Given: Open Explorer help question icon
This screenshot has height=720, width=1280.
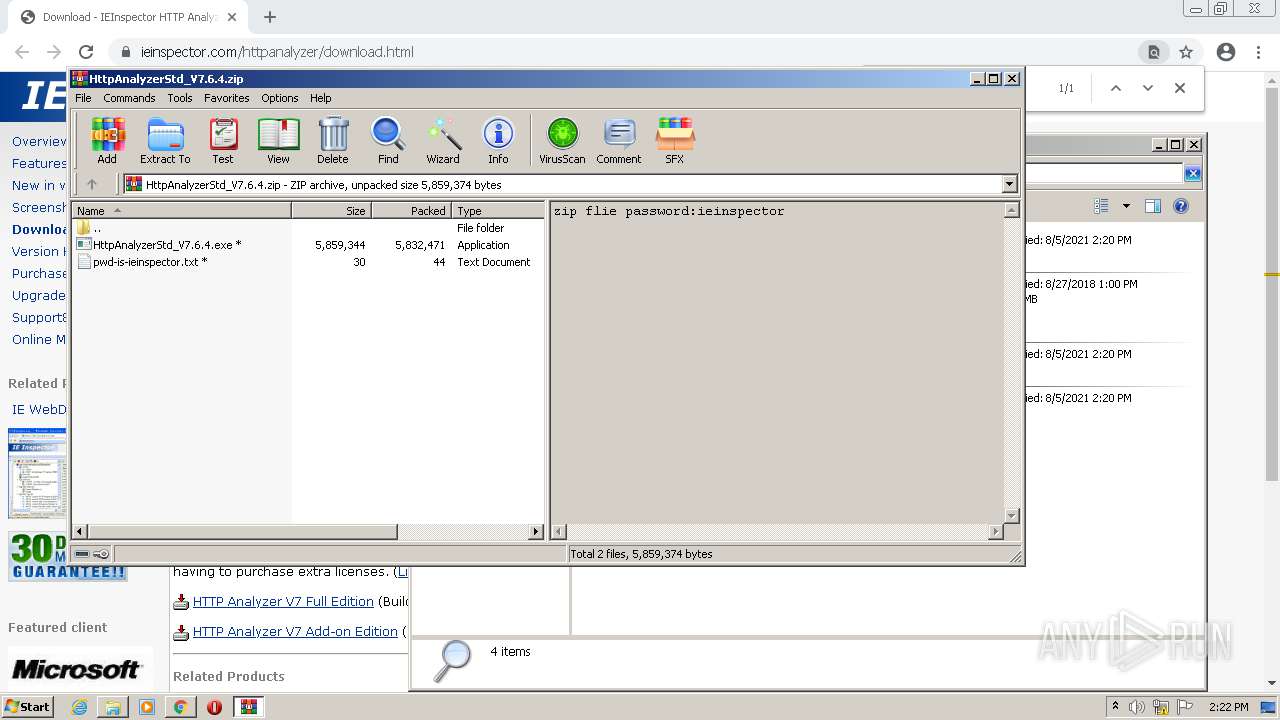Looking at the screenshot, I should (x=1181, y=206).
